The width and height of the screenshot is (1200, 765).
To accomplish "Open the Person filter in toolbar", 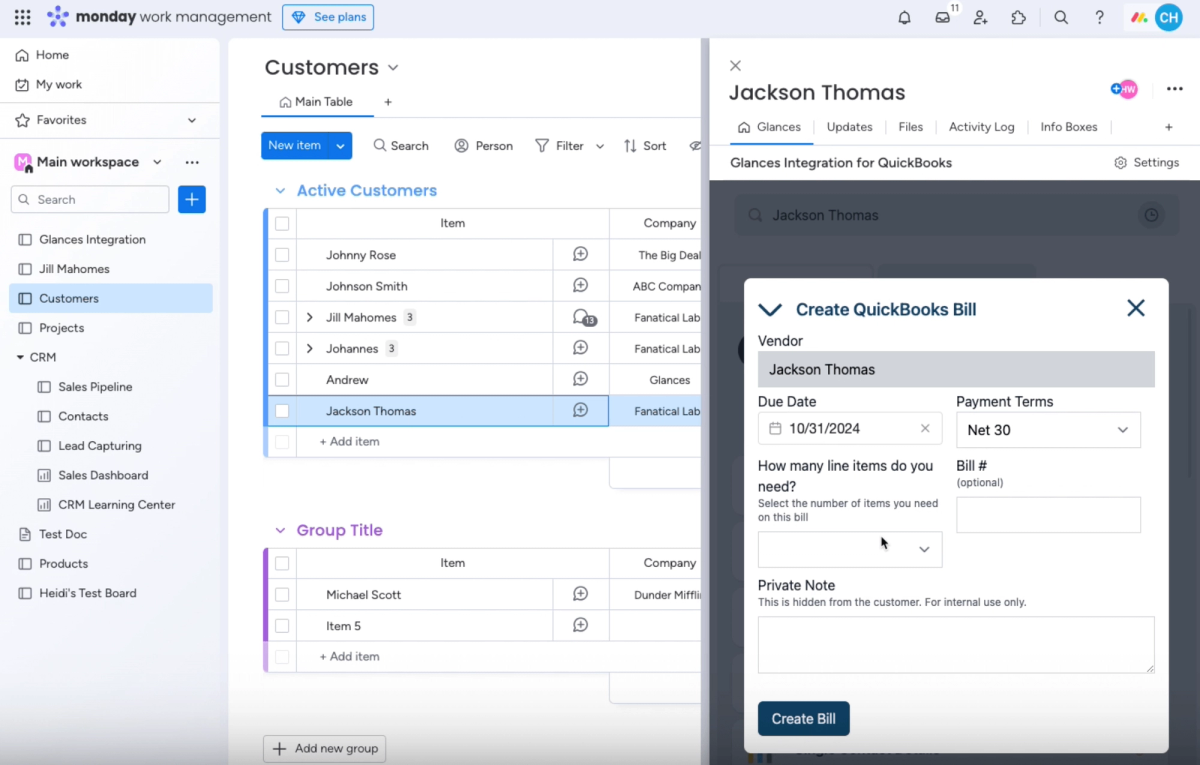I will pyautogui.click(x=483, y=146).
